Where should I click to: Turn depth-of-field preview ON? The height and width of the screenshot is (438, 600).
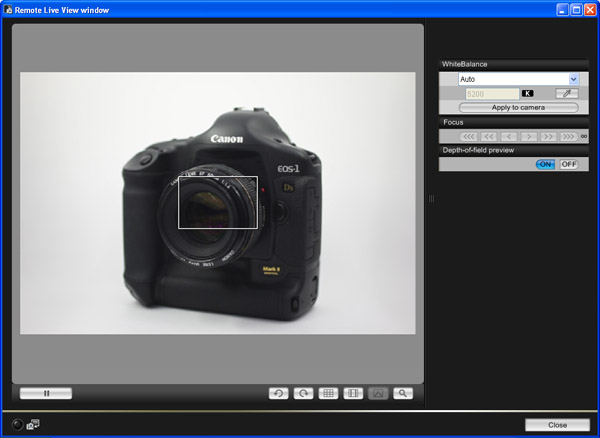pyautogui.click(x=545, y=164)
